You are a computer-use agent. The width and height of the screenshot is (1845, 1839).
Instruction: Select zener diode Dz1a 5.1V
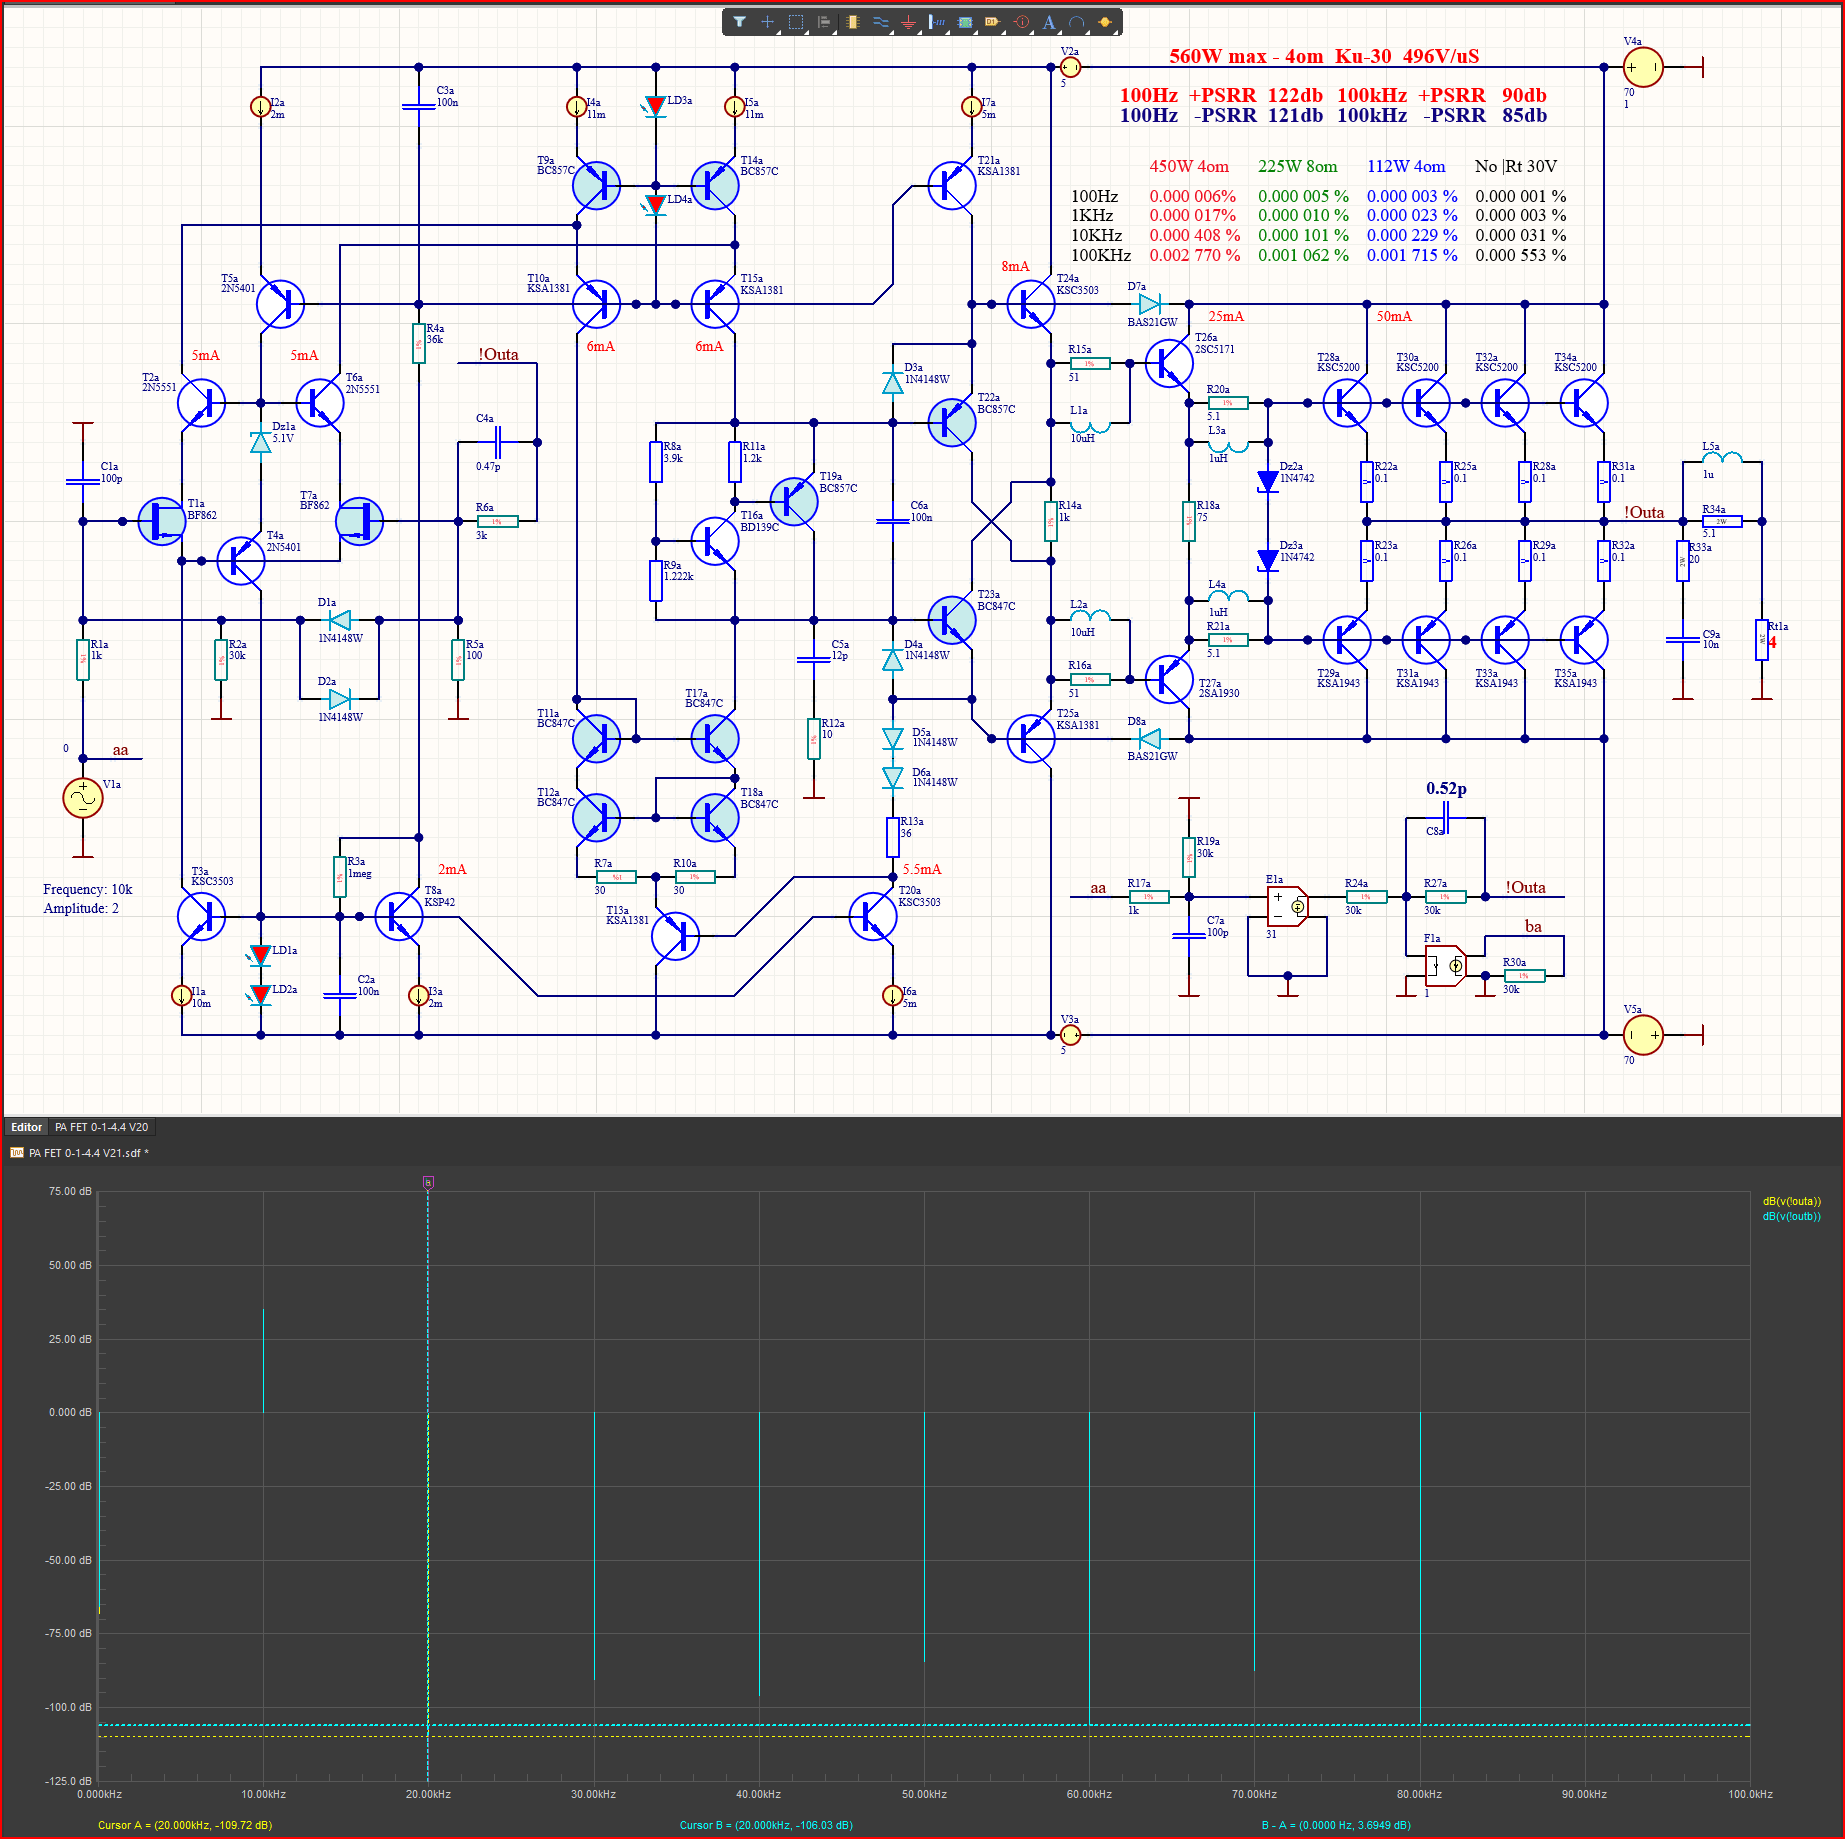tap(260, 441)
